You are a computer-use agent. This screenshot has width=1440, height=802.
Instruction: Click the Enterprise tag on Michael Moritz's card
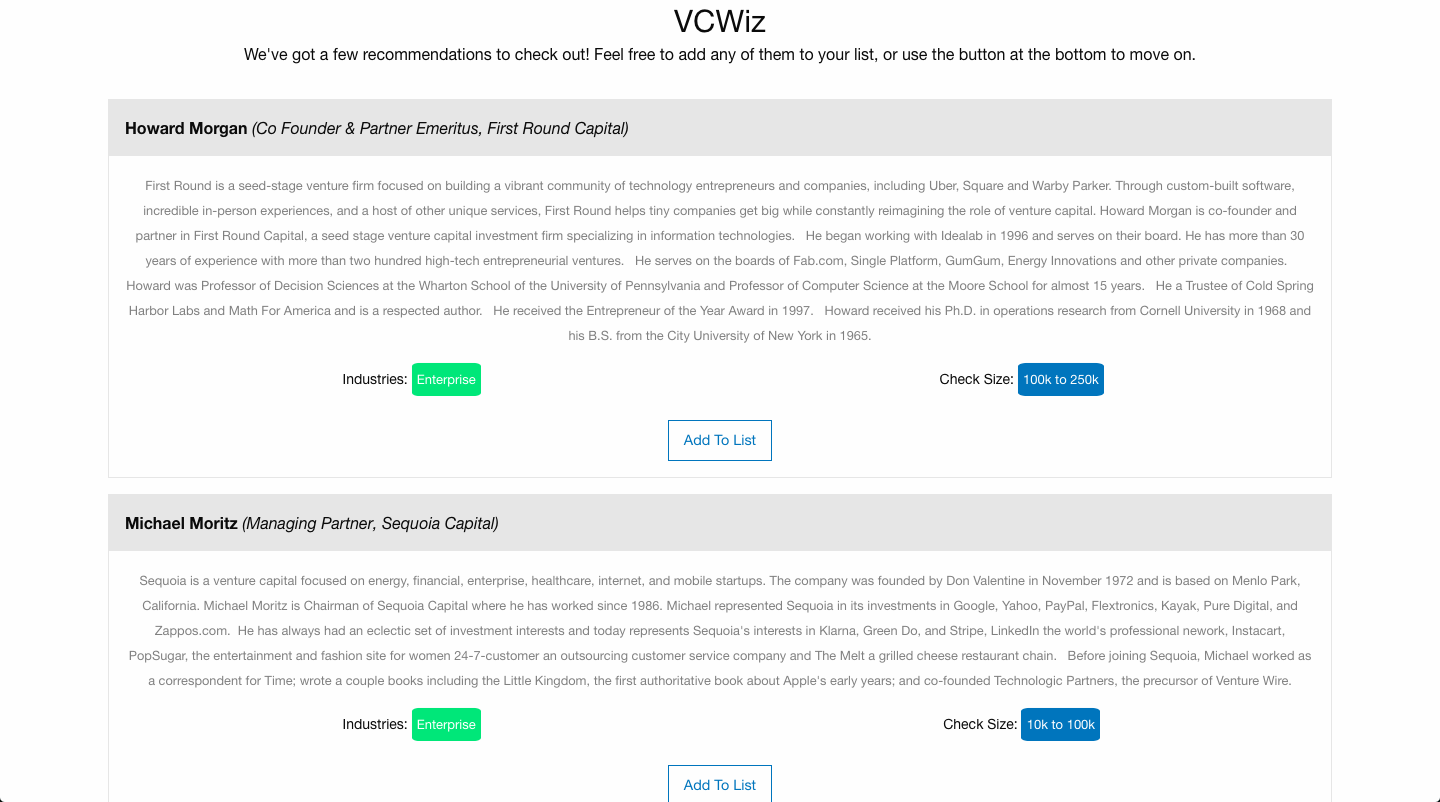pyautogui.click(x=446, y=725)
